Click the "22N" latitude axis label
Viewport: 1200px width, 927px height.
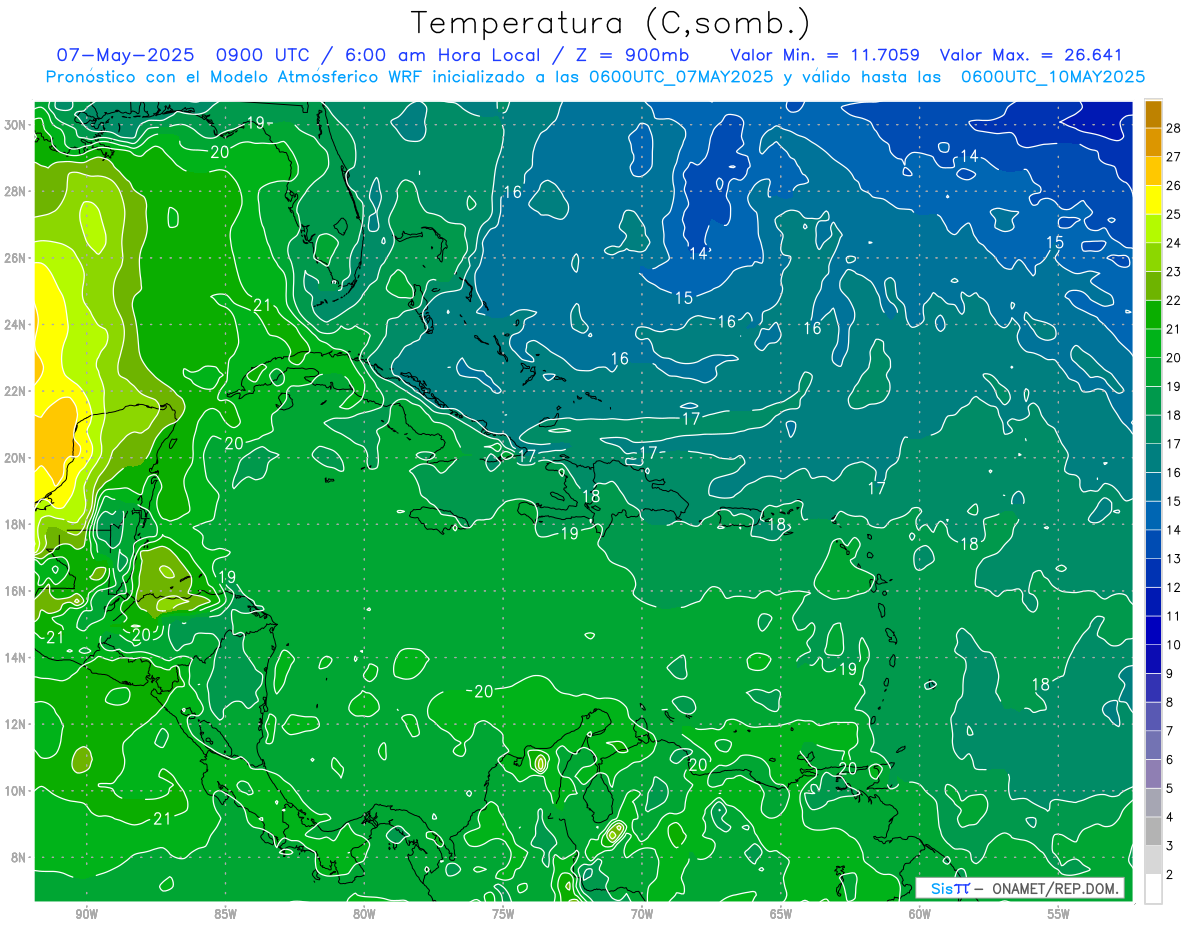(17, 391)
